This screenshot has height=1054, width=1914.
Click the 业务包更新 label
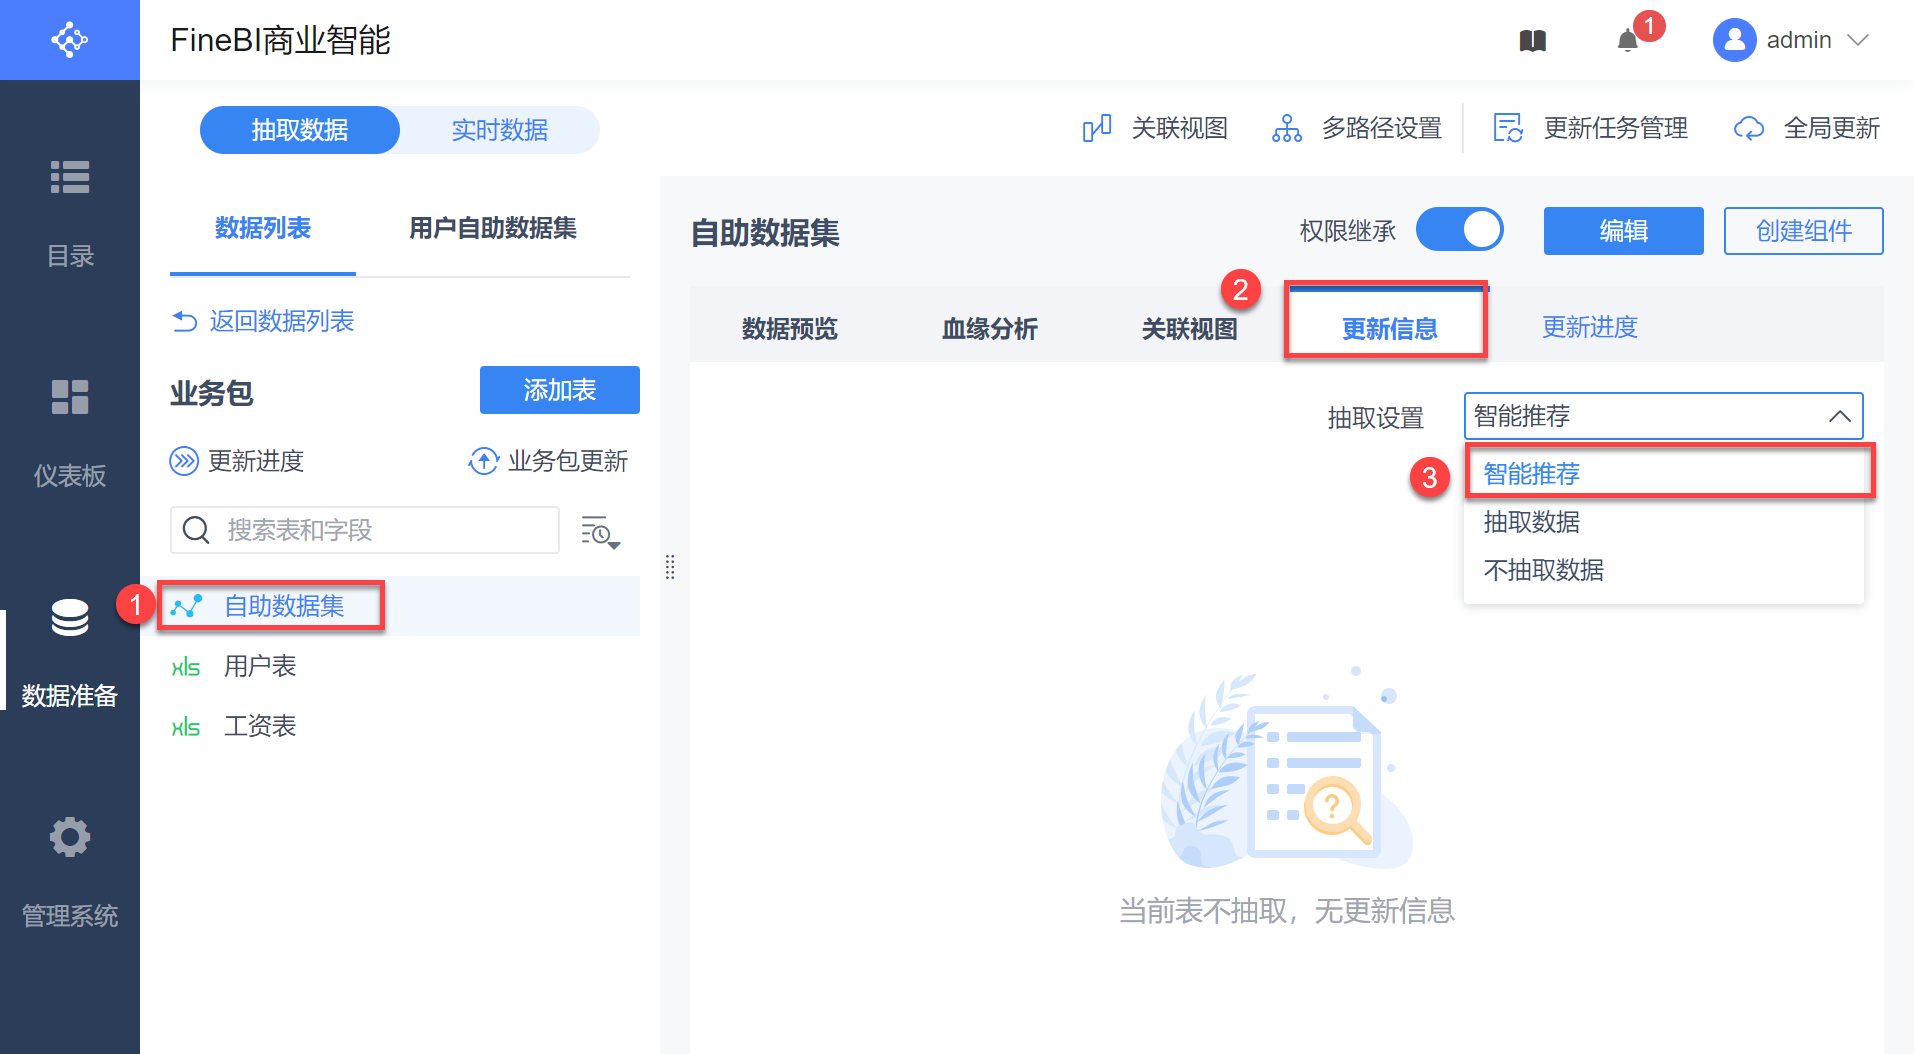tap(568, 461)
